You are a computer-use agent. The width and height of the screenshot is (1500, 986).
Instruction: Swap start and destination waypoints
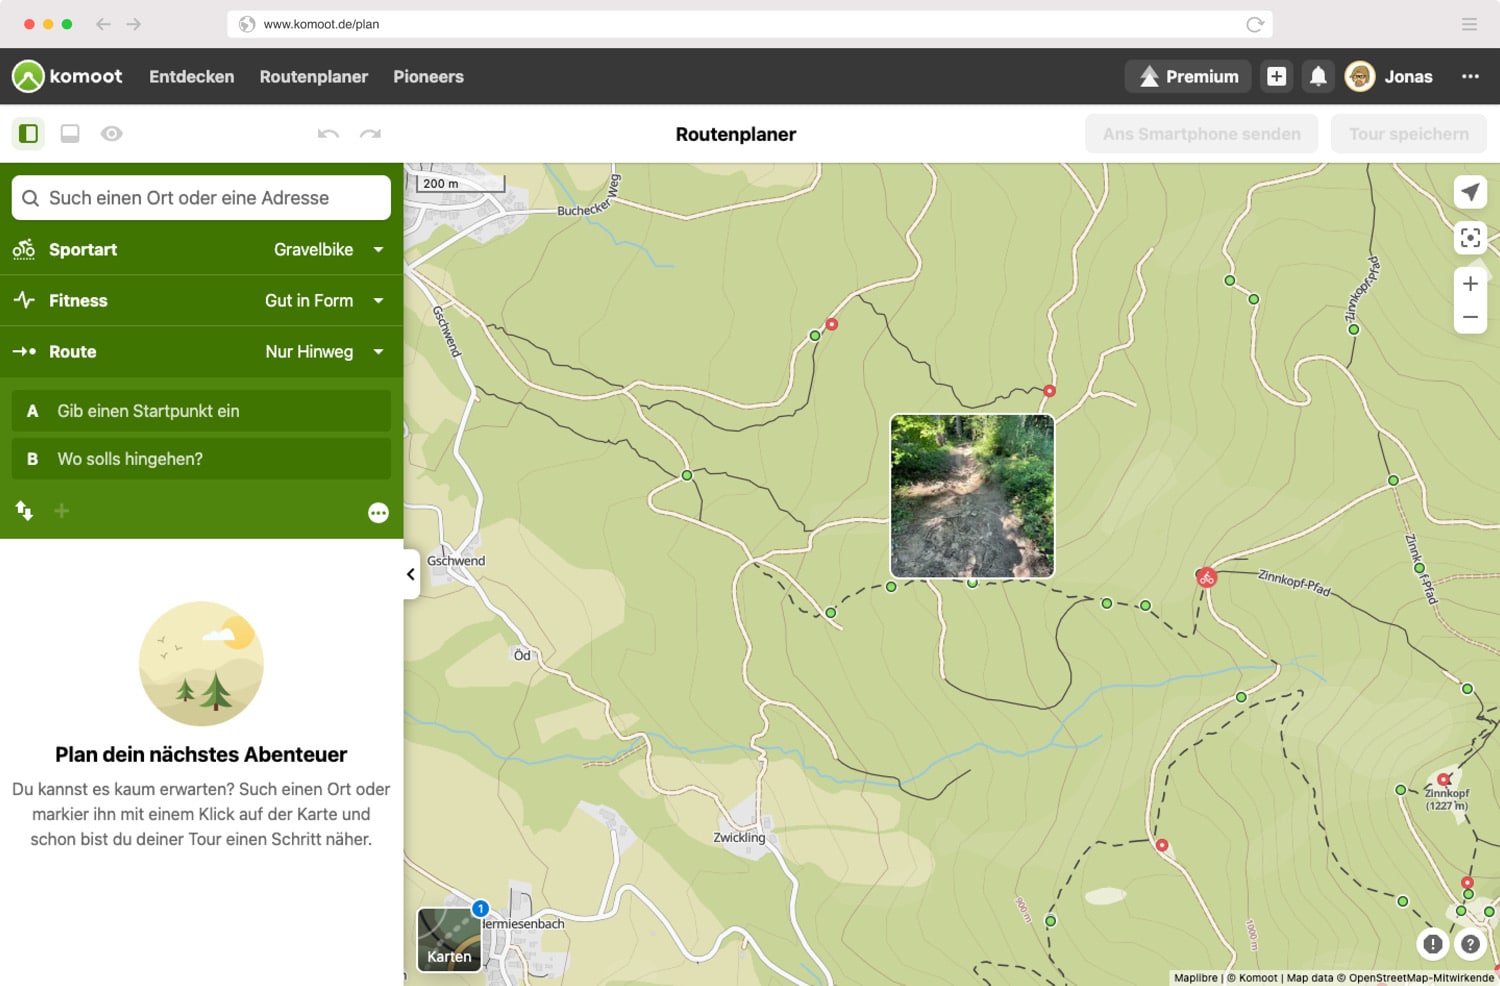tap(25, 511)
